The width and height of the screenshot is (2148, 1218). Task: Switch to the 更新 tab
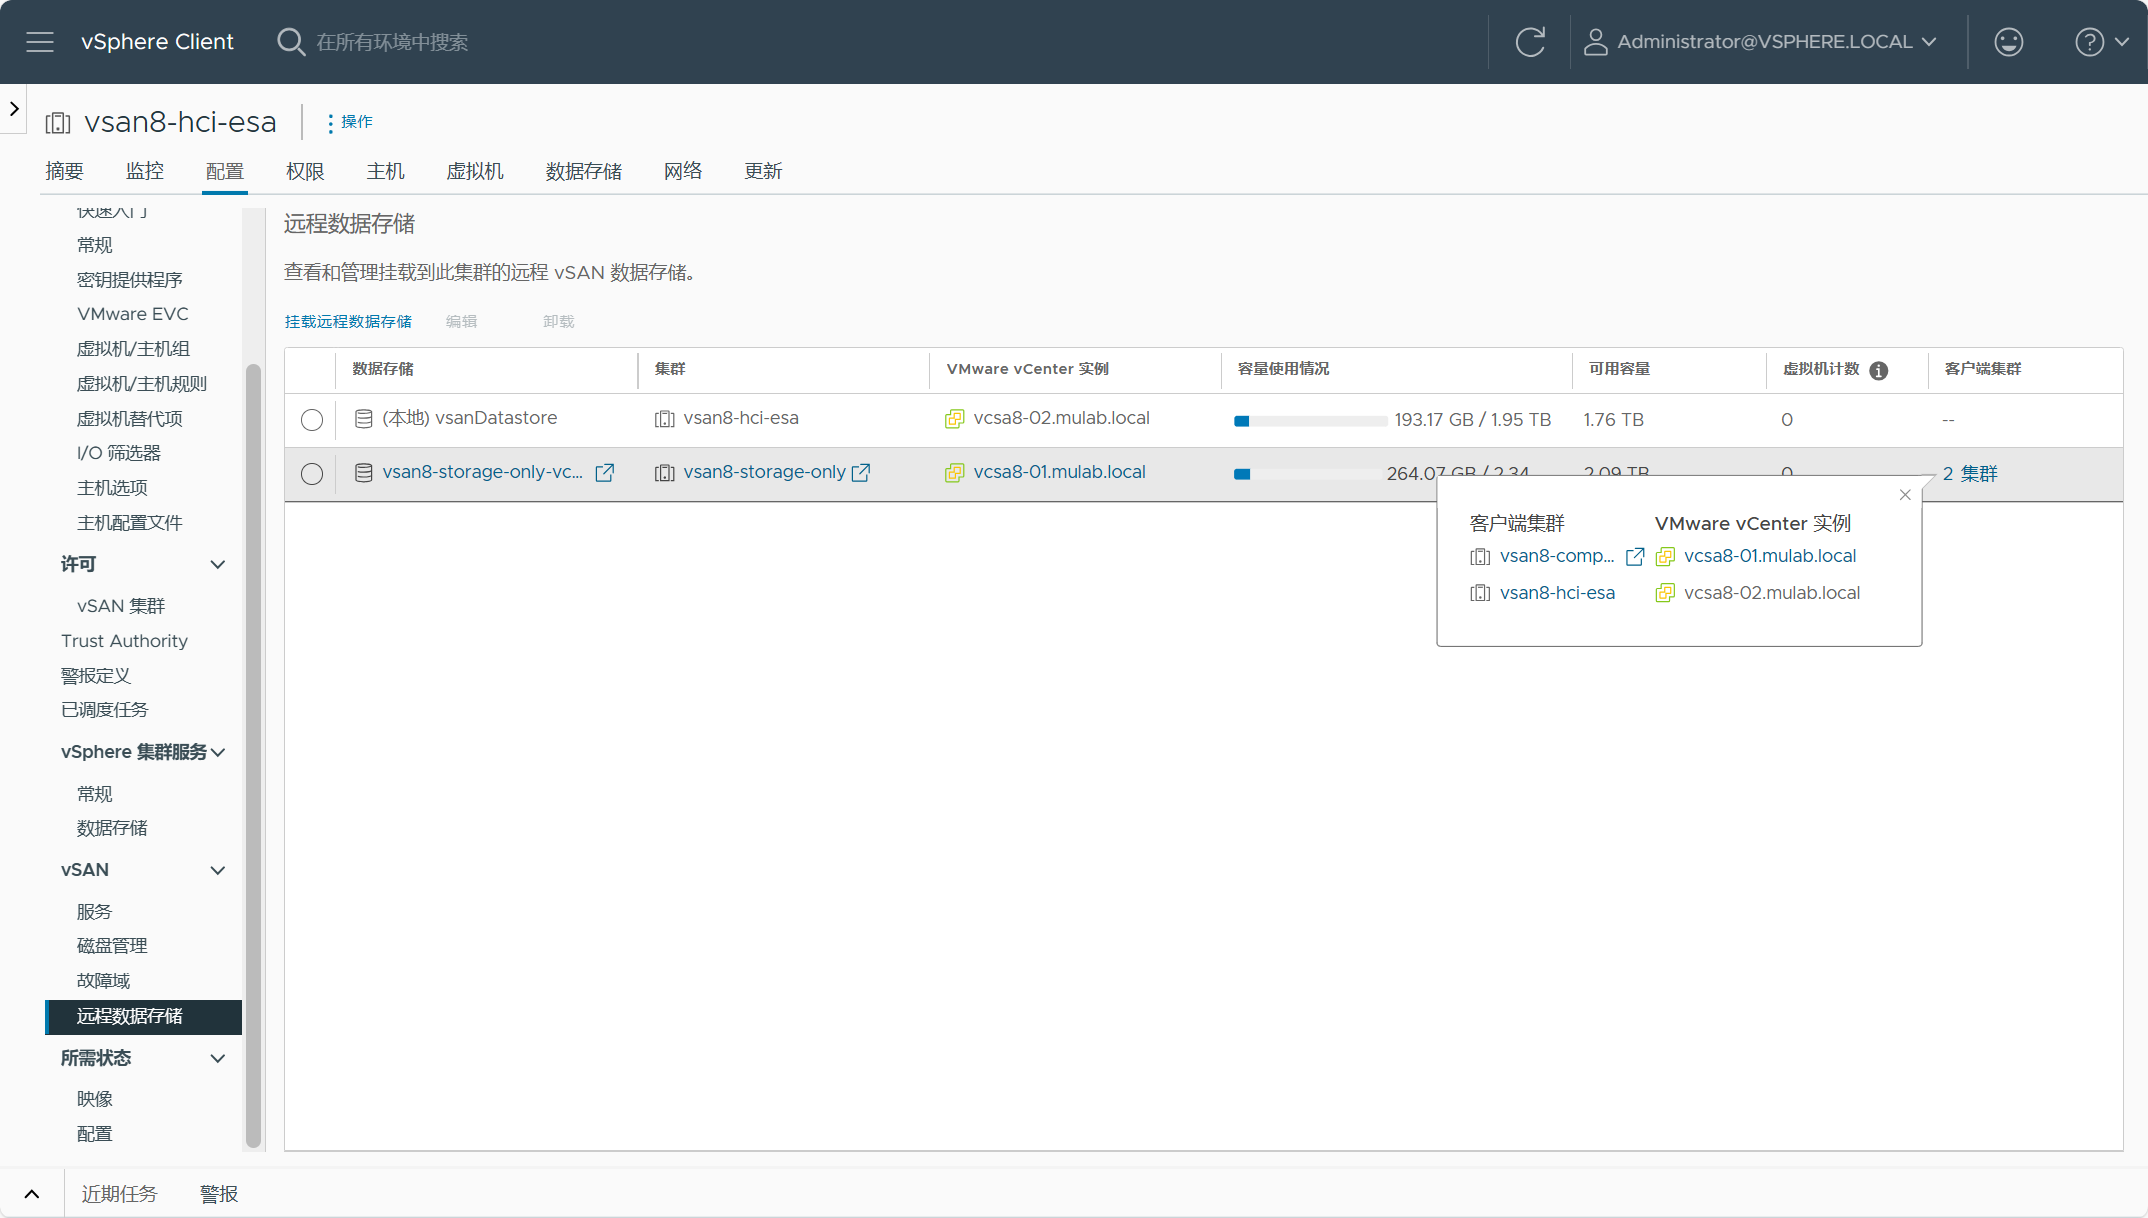tap(763, 171)
